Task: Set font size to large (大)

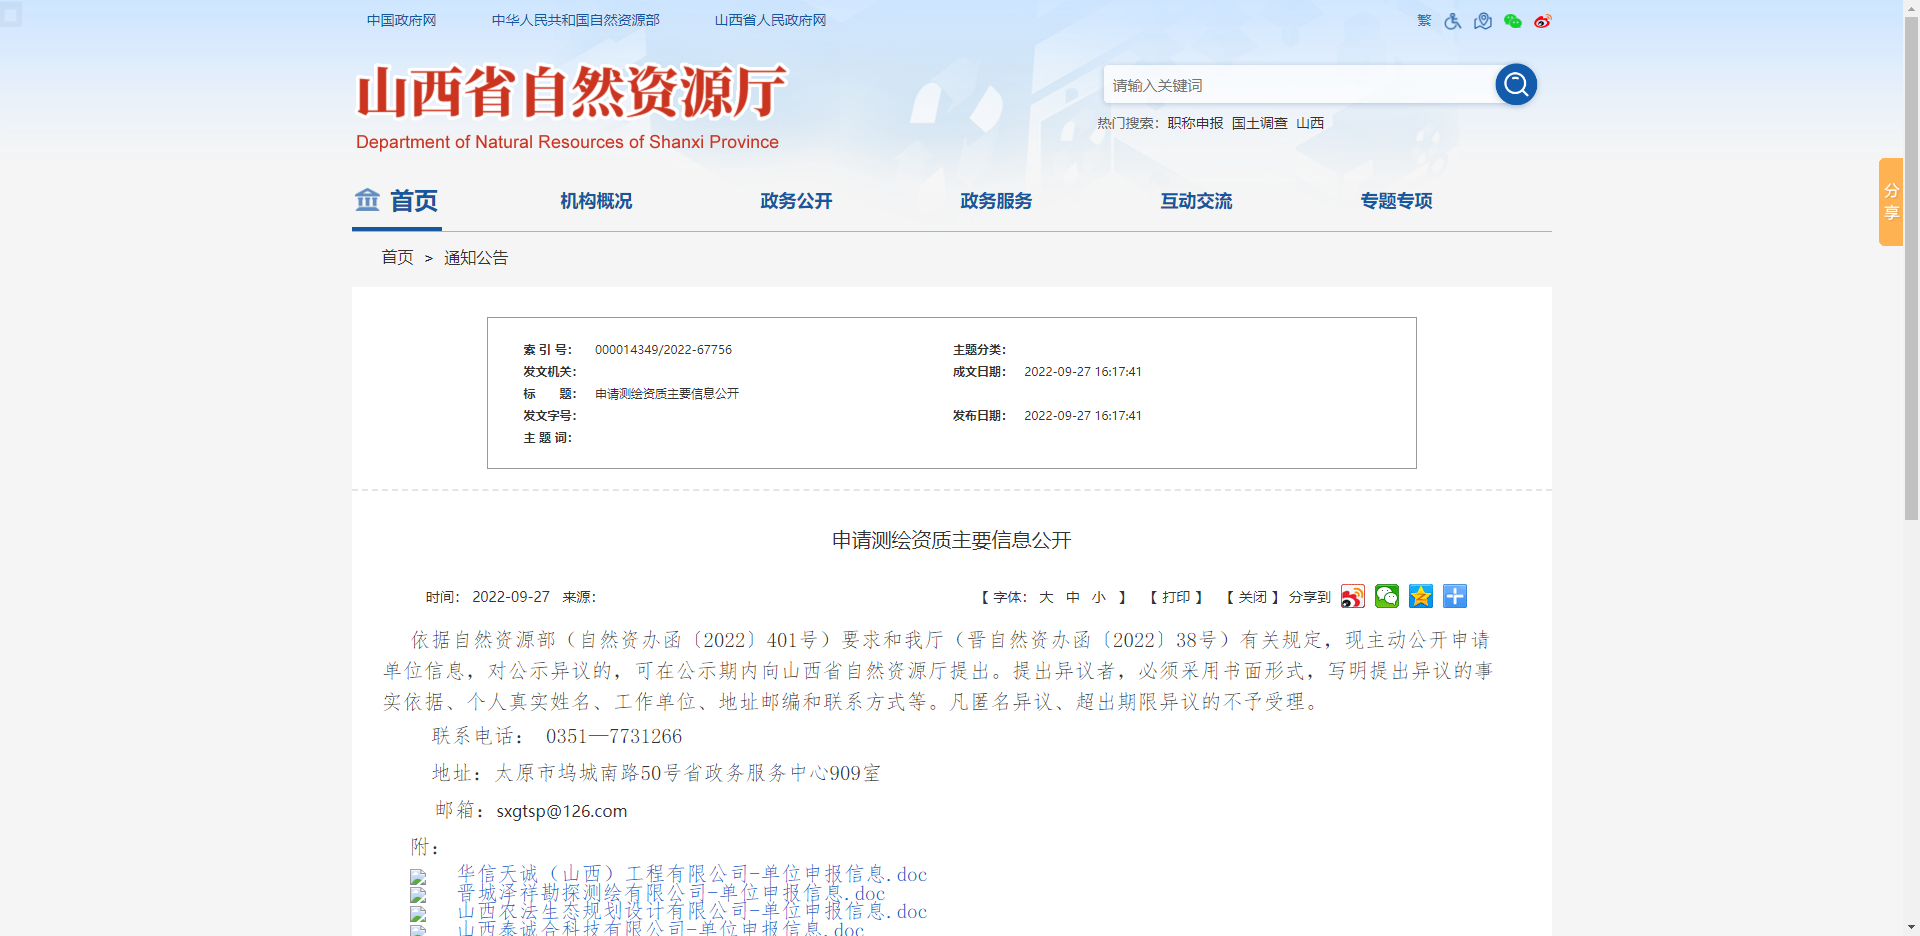Action: [x=1046, y=597]
